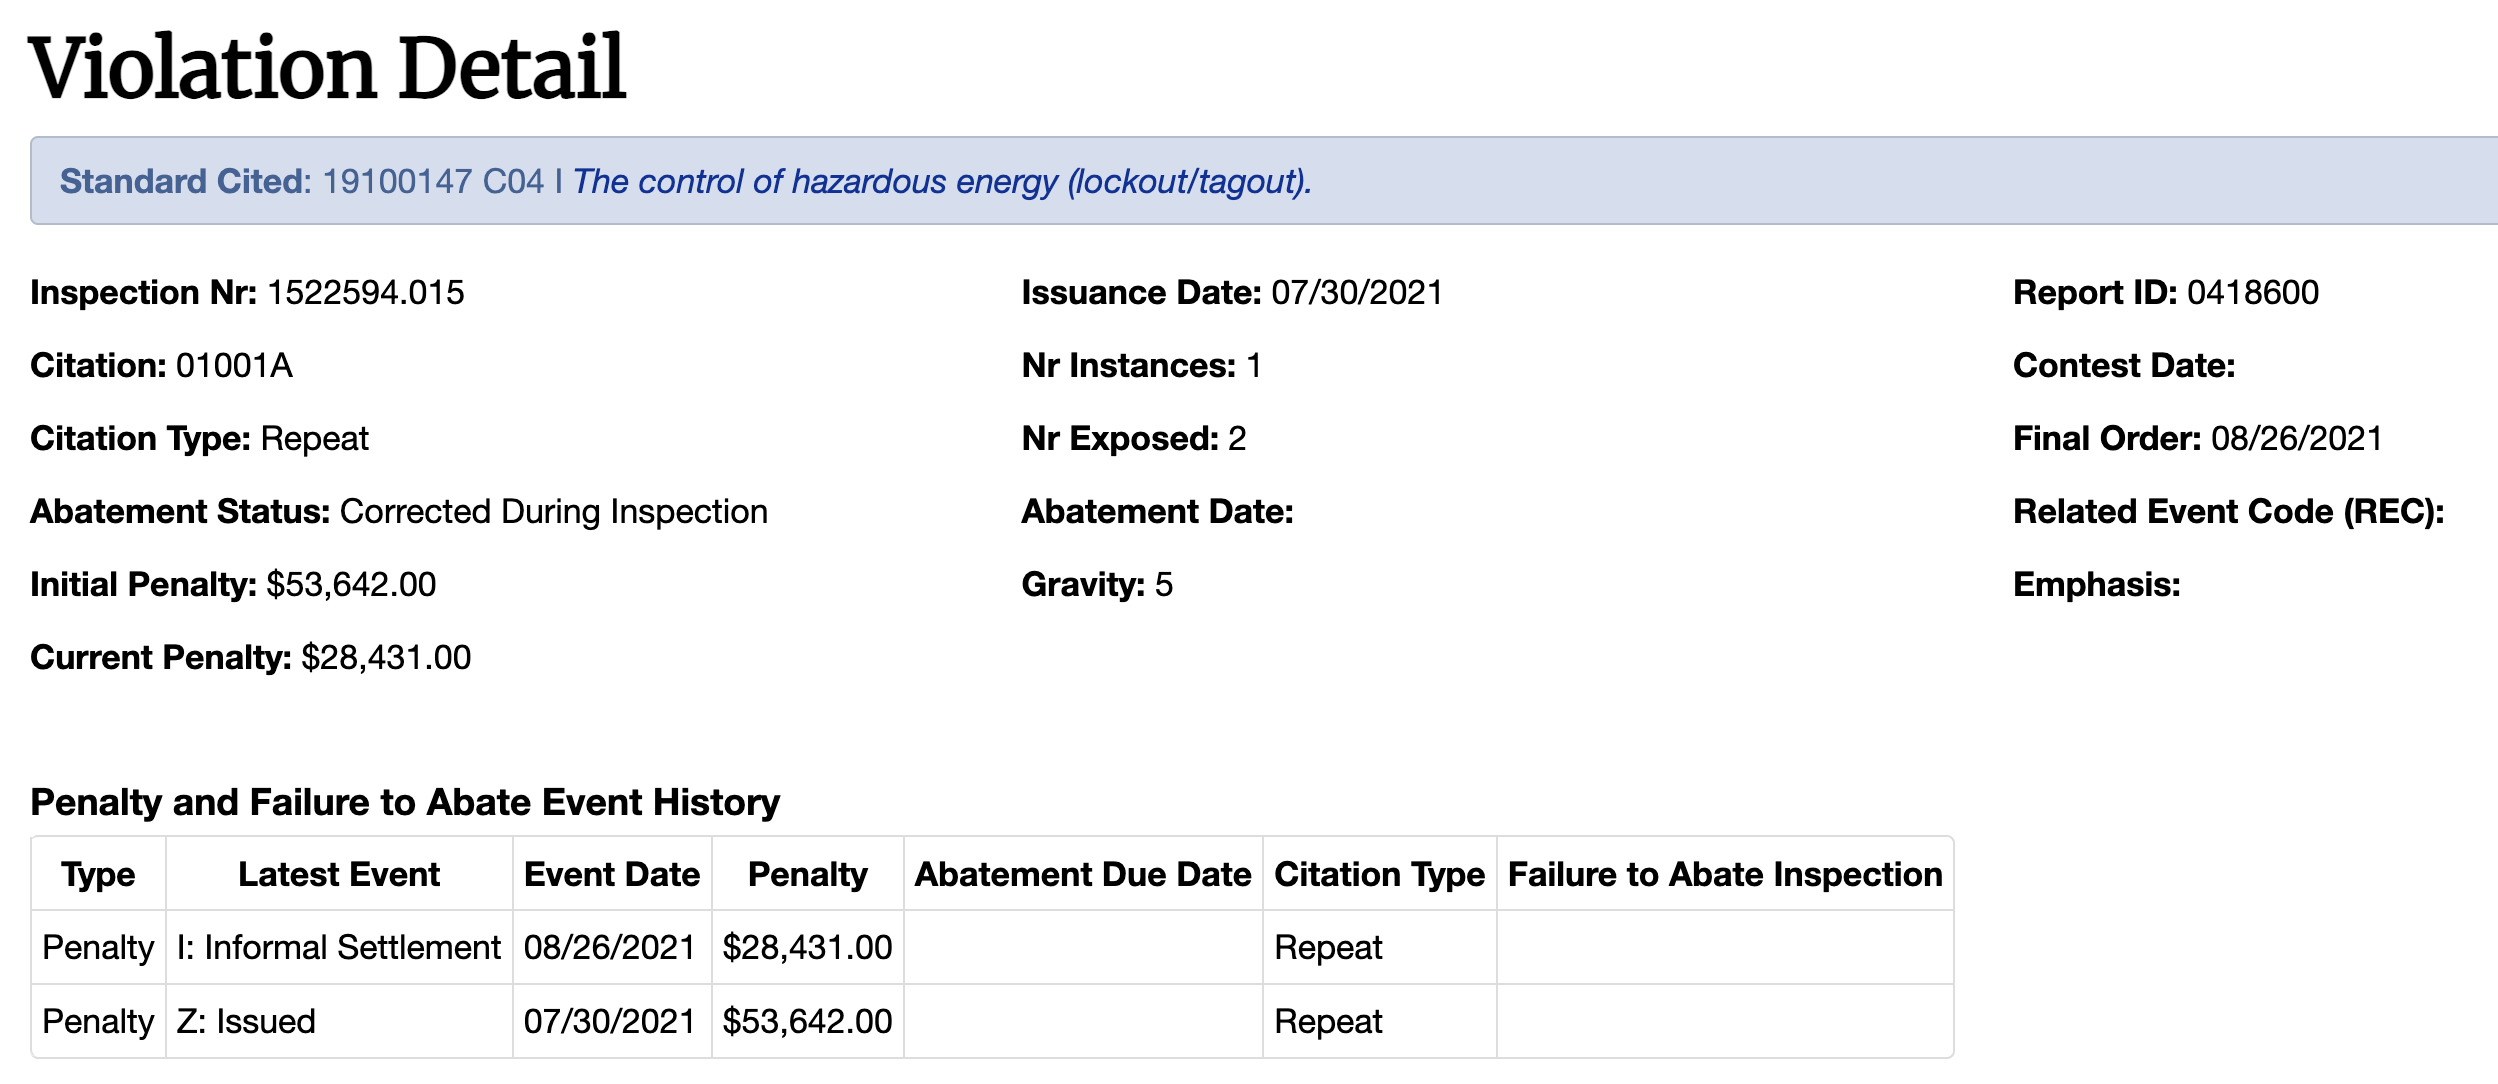Select the Inspection Nr value 1522594.015
2498x1084 pixels.
(x=365, y=292)
